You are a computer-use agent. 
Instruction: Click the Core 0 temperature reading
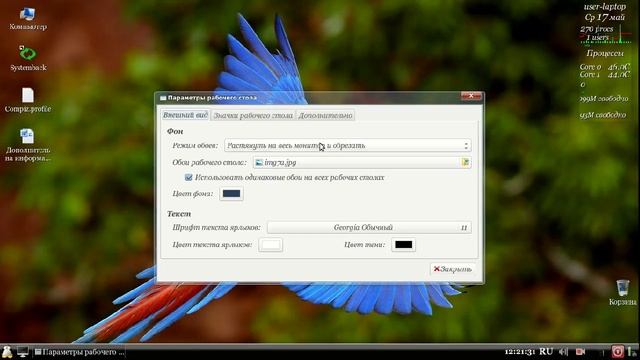pyautogui.click(x=604, y=67)
